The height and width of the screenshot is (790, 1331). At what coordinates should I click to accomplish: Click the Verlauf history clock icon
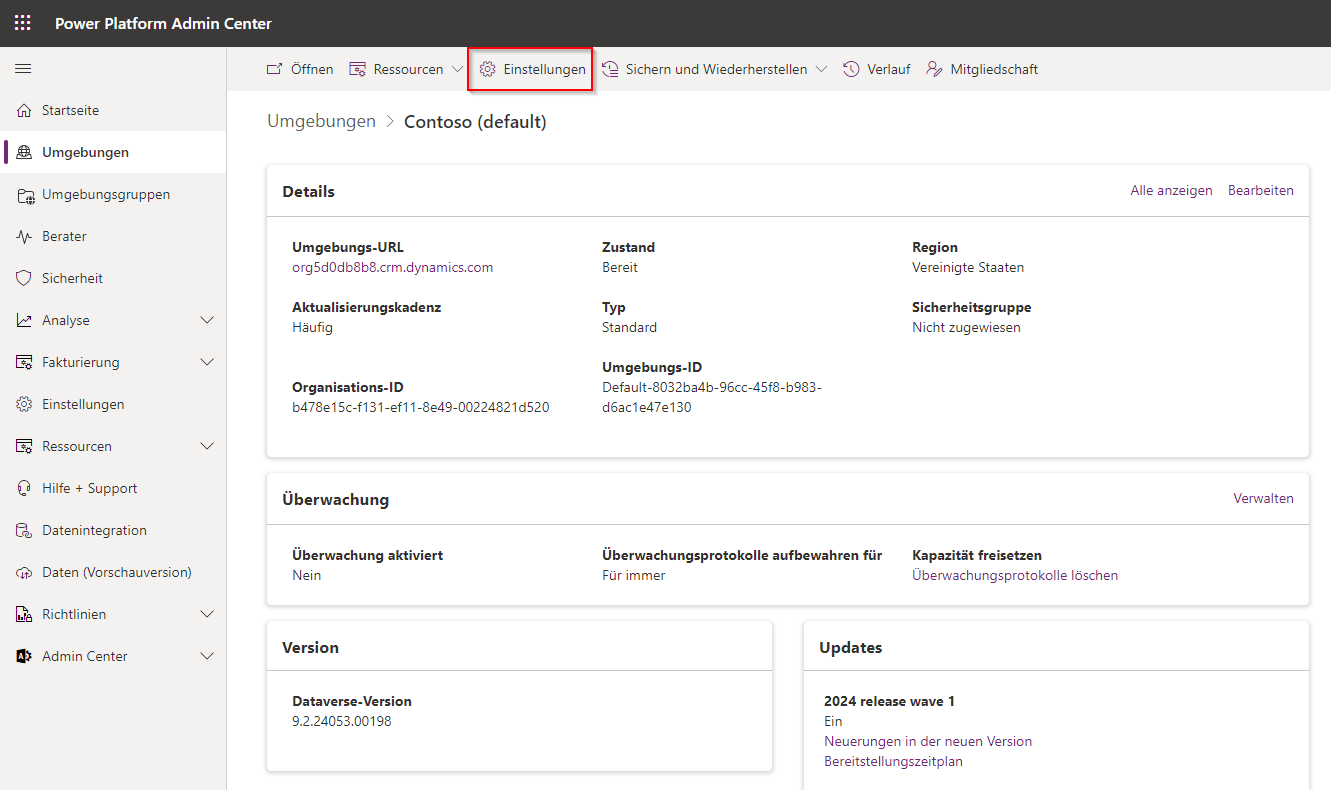851,70
